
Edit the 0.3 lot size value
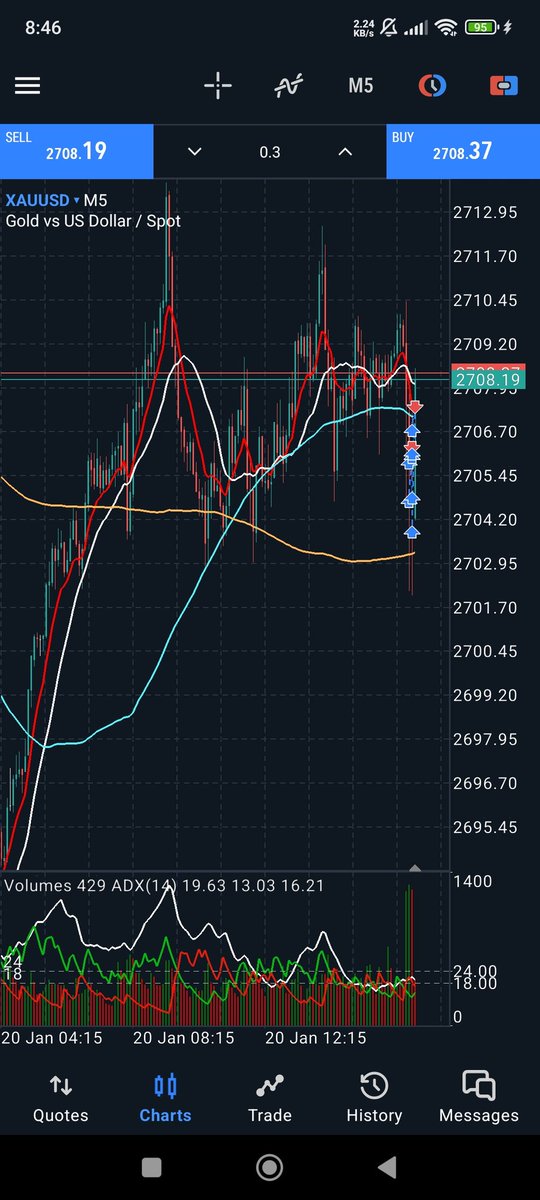(x=270, y=152)
